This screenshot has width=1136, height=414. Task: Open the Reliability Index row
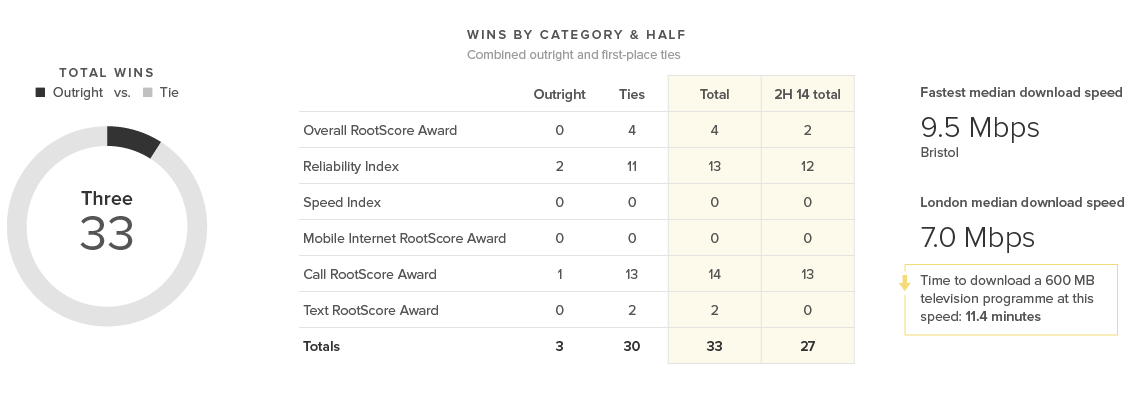(x=351, y=166)
